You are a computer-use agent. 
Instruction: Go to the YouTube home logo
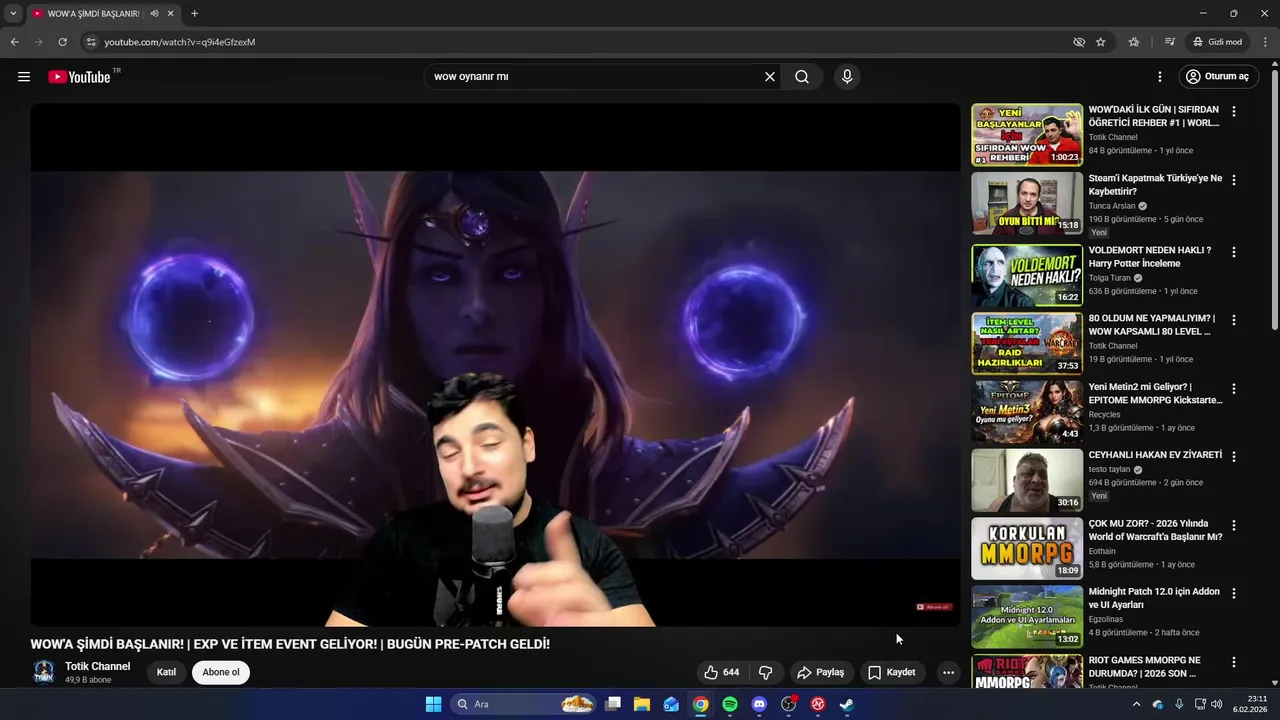tap(79, 77)
